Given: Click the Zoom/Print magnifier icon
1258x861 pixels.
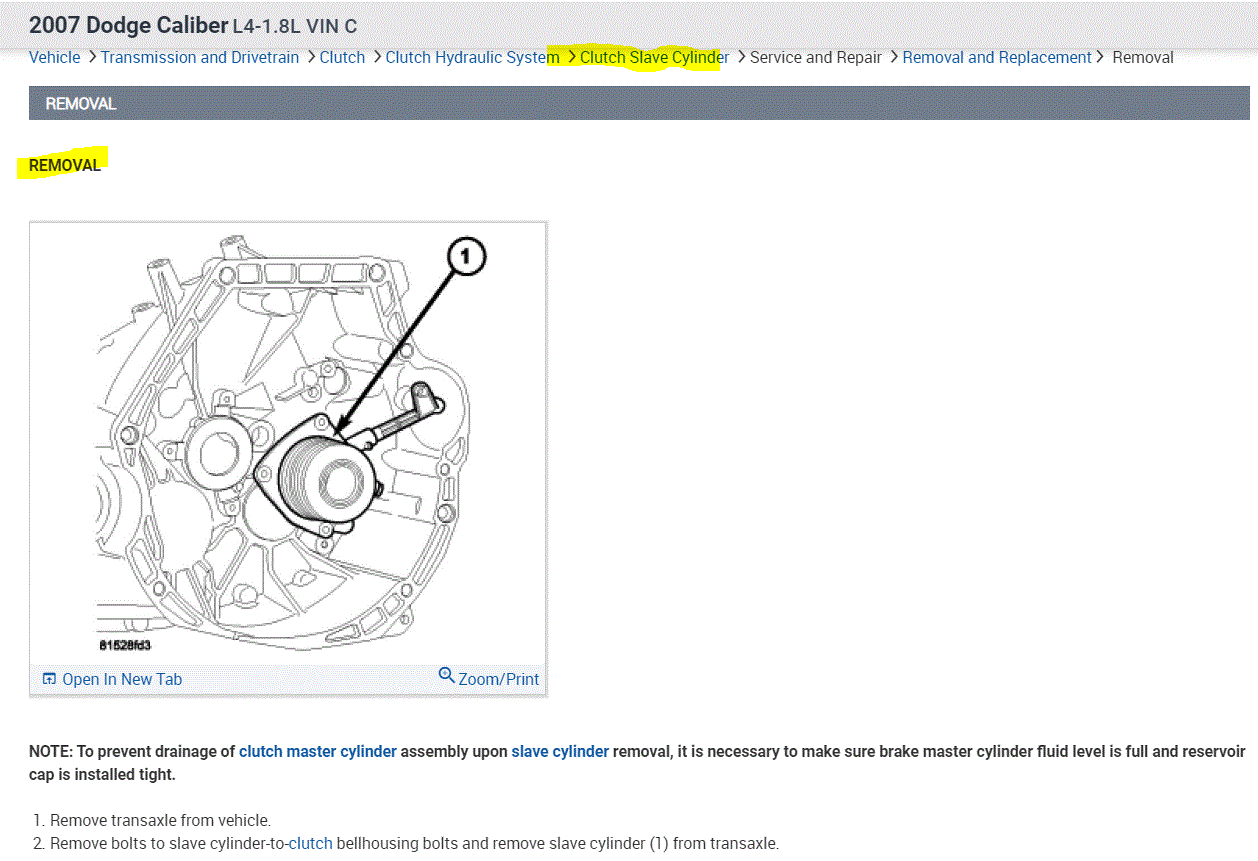Looking at the screenshot, I should coord(447,676).
